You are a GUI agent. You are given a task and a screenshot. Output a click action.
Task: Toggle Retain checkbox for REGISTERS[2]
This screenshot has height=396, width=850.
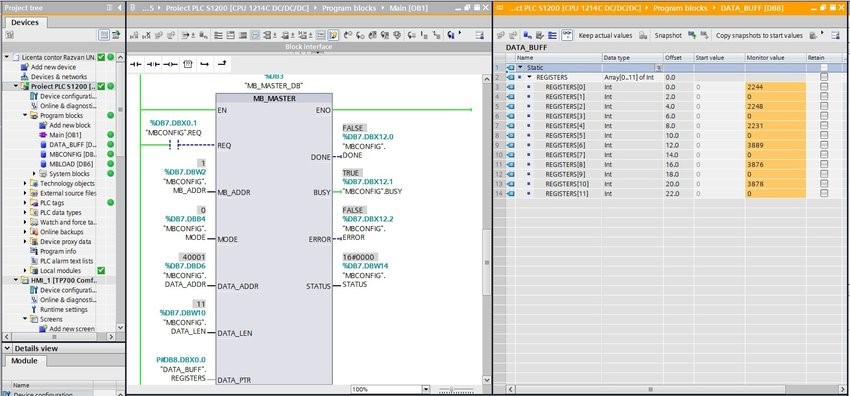click(x=824, y=106)
